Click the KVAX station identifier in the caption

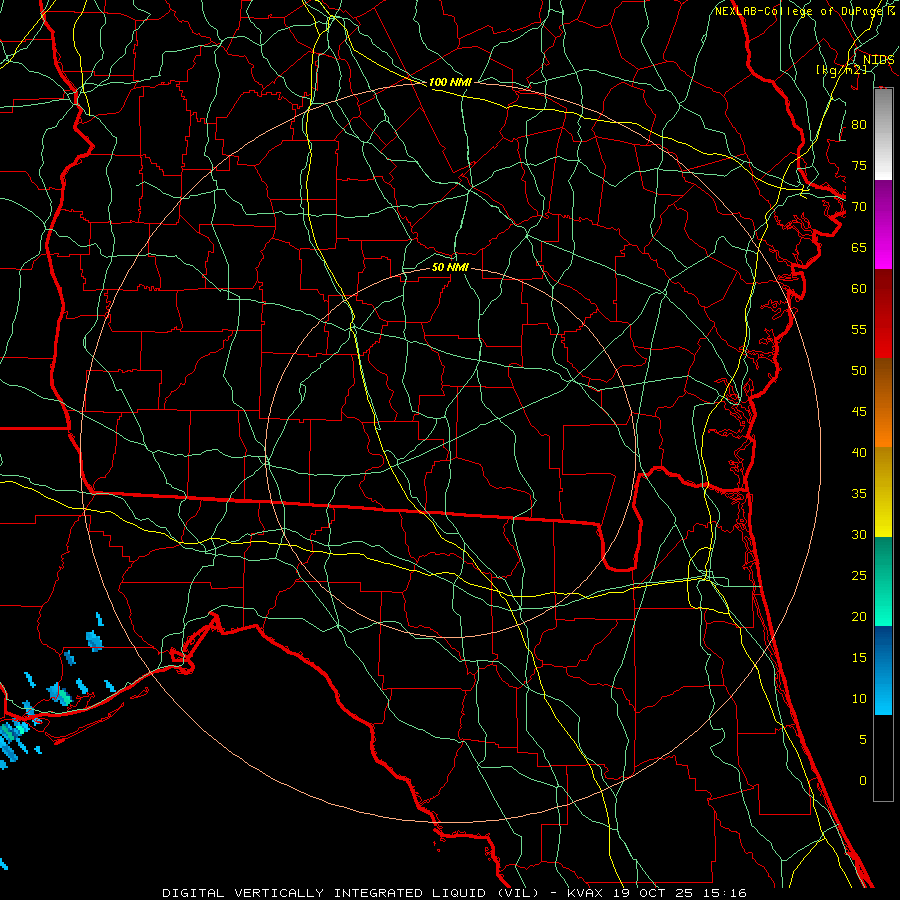pyautogui.click(x=585, y=893)
